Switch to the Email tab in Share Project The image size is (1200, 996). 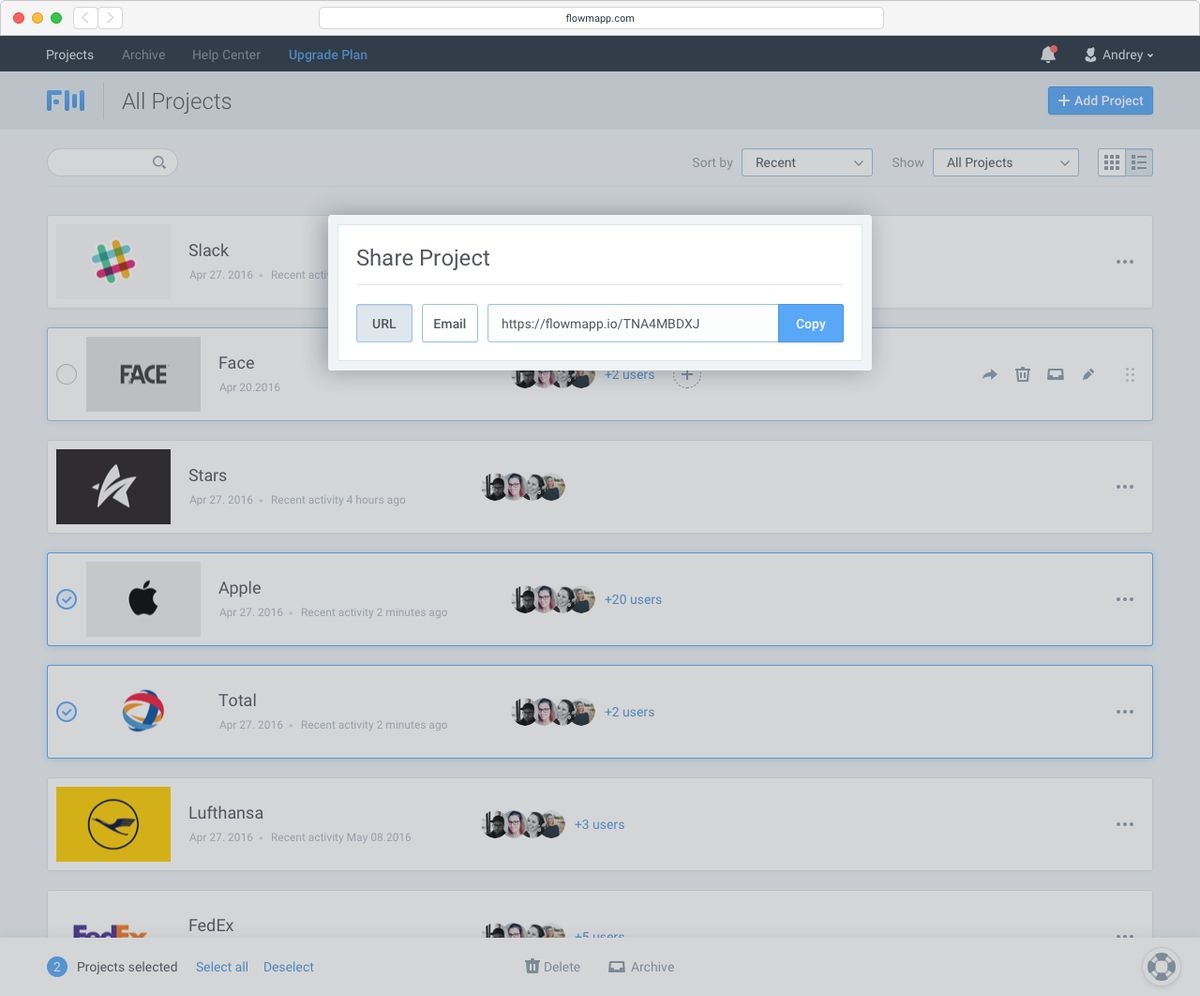pos(449,323)
